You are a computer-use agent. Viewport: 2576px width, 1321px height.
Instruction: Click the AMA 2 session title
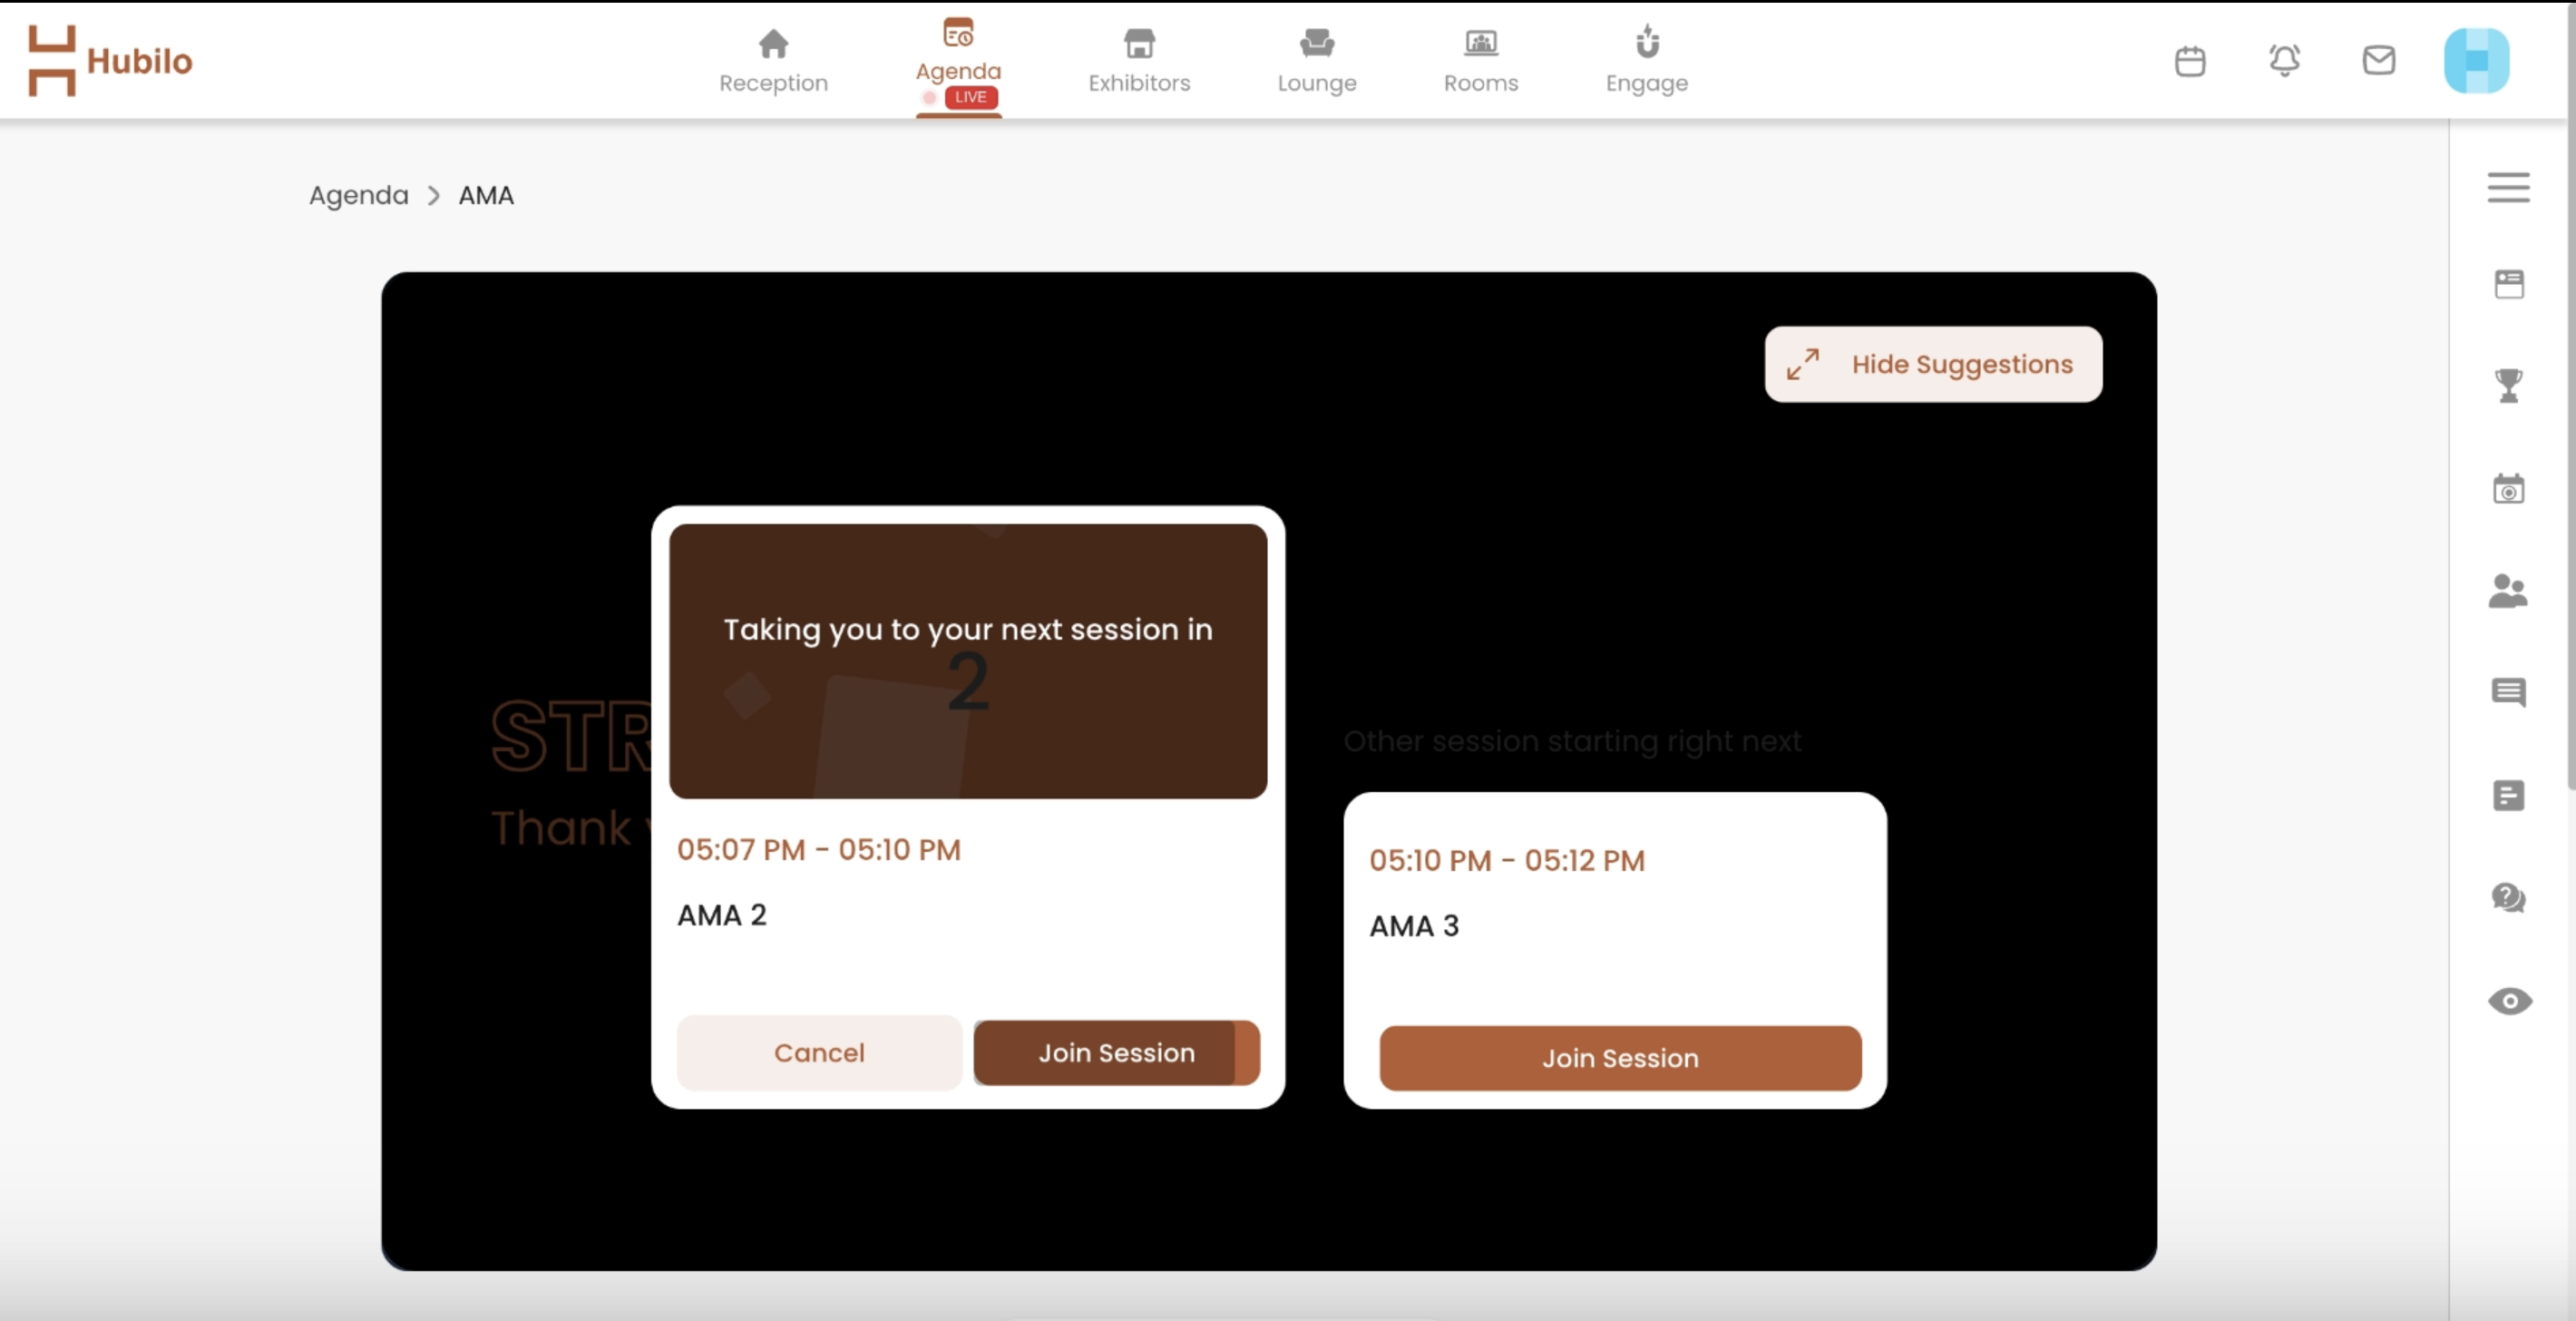[721, 915]
